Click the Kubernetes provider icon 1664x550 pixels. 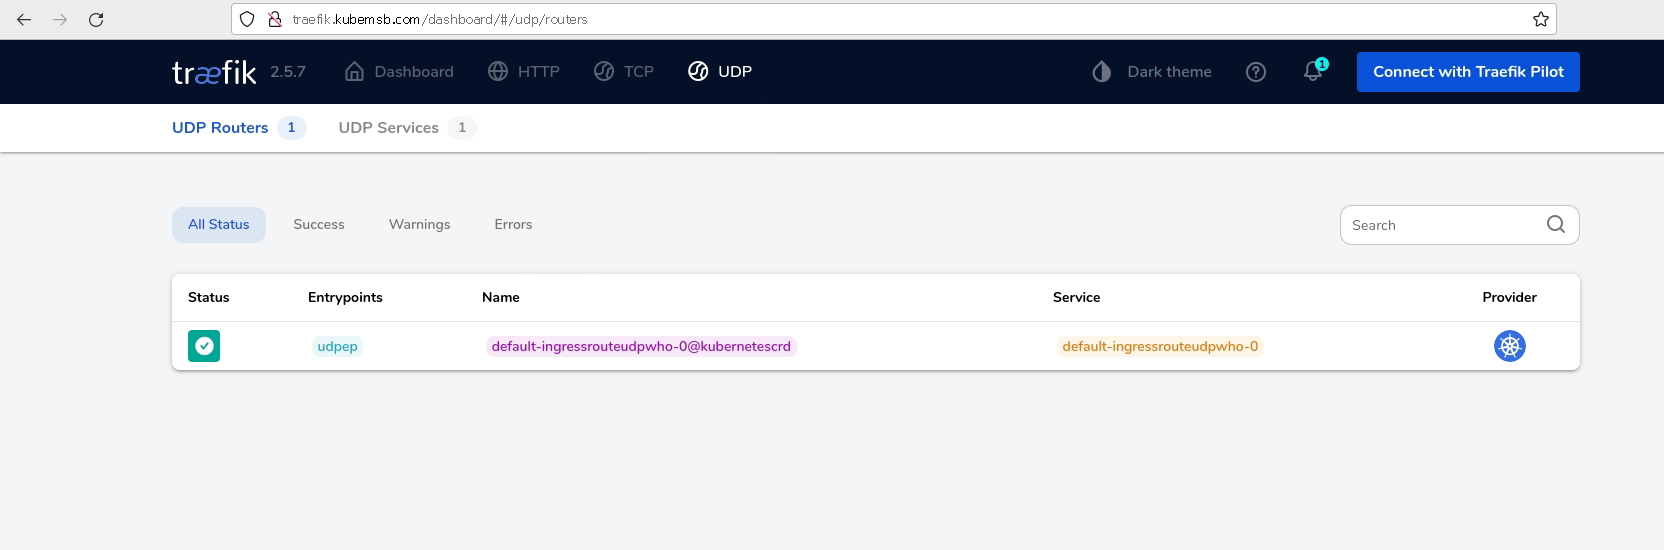(1509, 346)
